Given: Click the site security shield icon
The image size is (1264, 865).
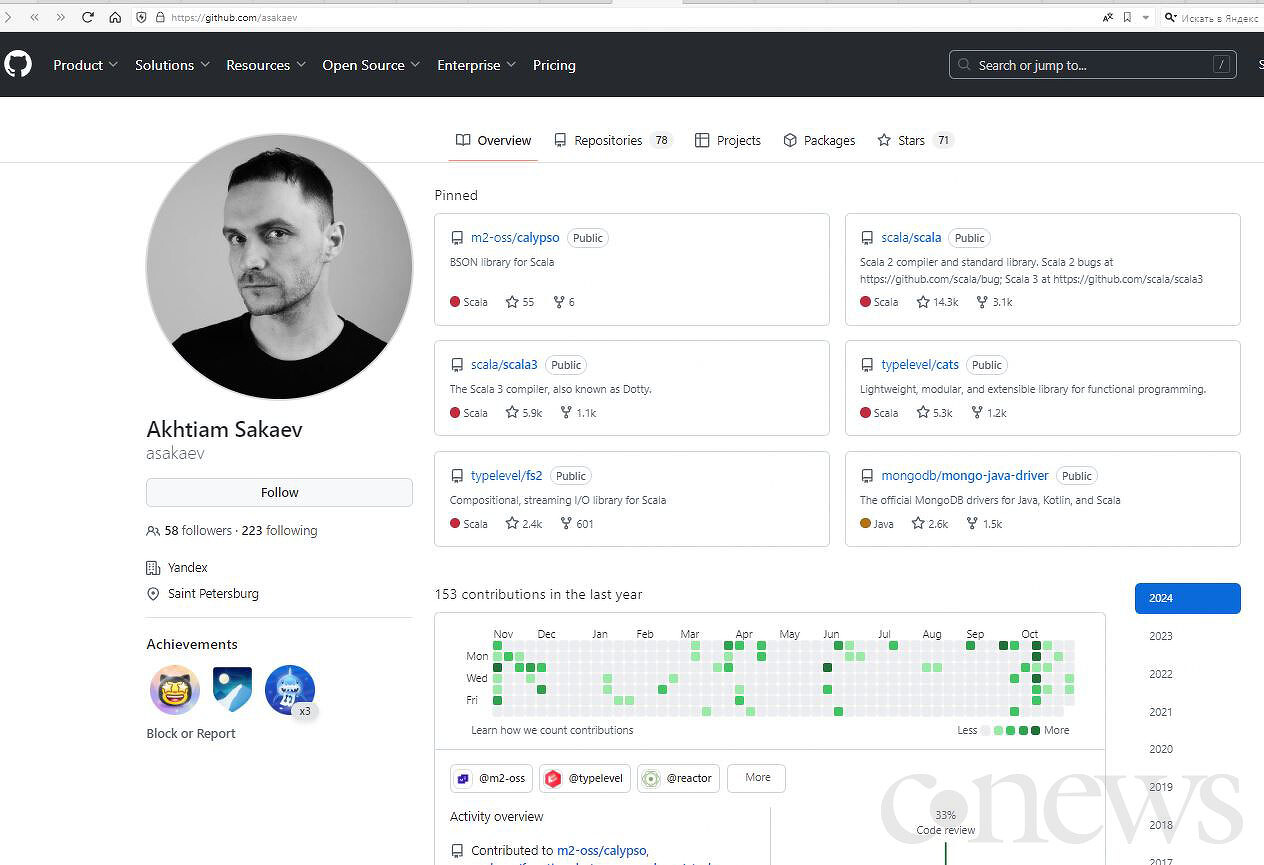Looking at the screenshot, I should coord(140,17).
